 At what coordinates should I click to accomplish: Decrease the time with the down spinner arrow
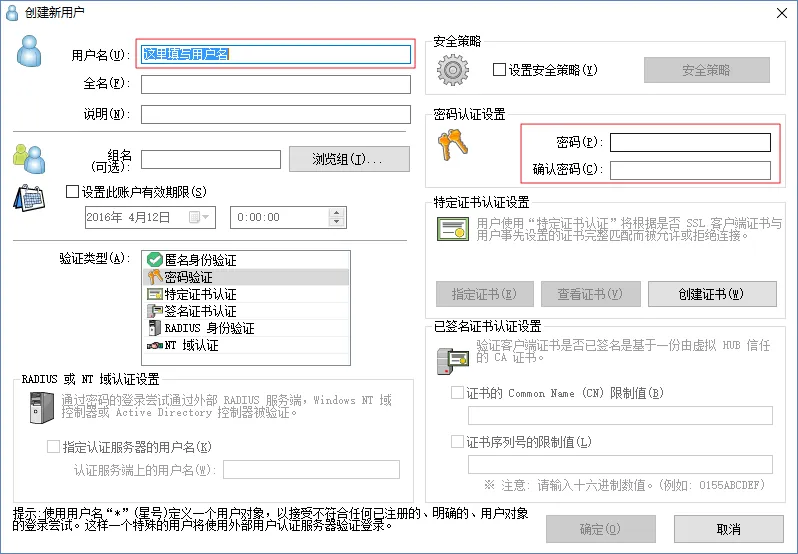(x=336, y=222)
